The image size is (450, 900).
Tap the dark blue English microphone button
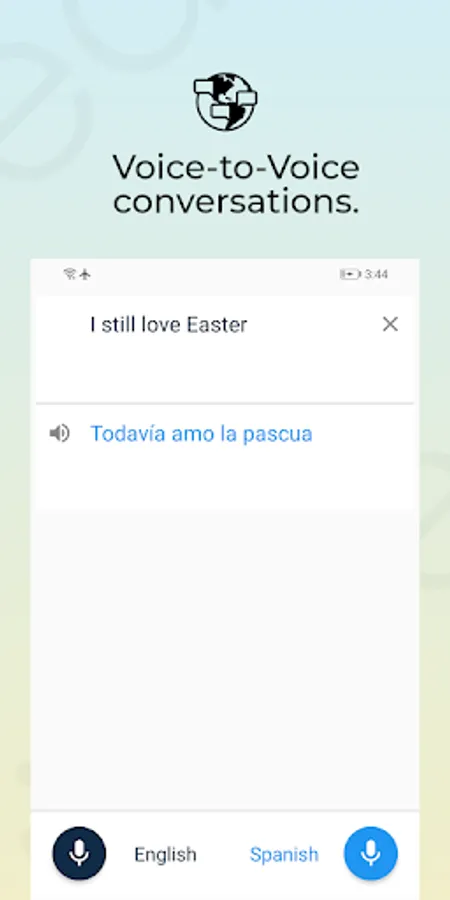pyautogui.click(x=79, y=854)
